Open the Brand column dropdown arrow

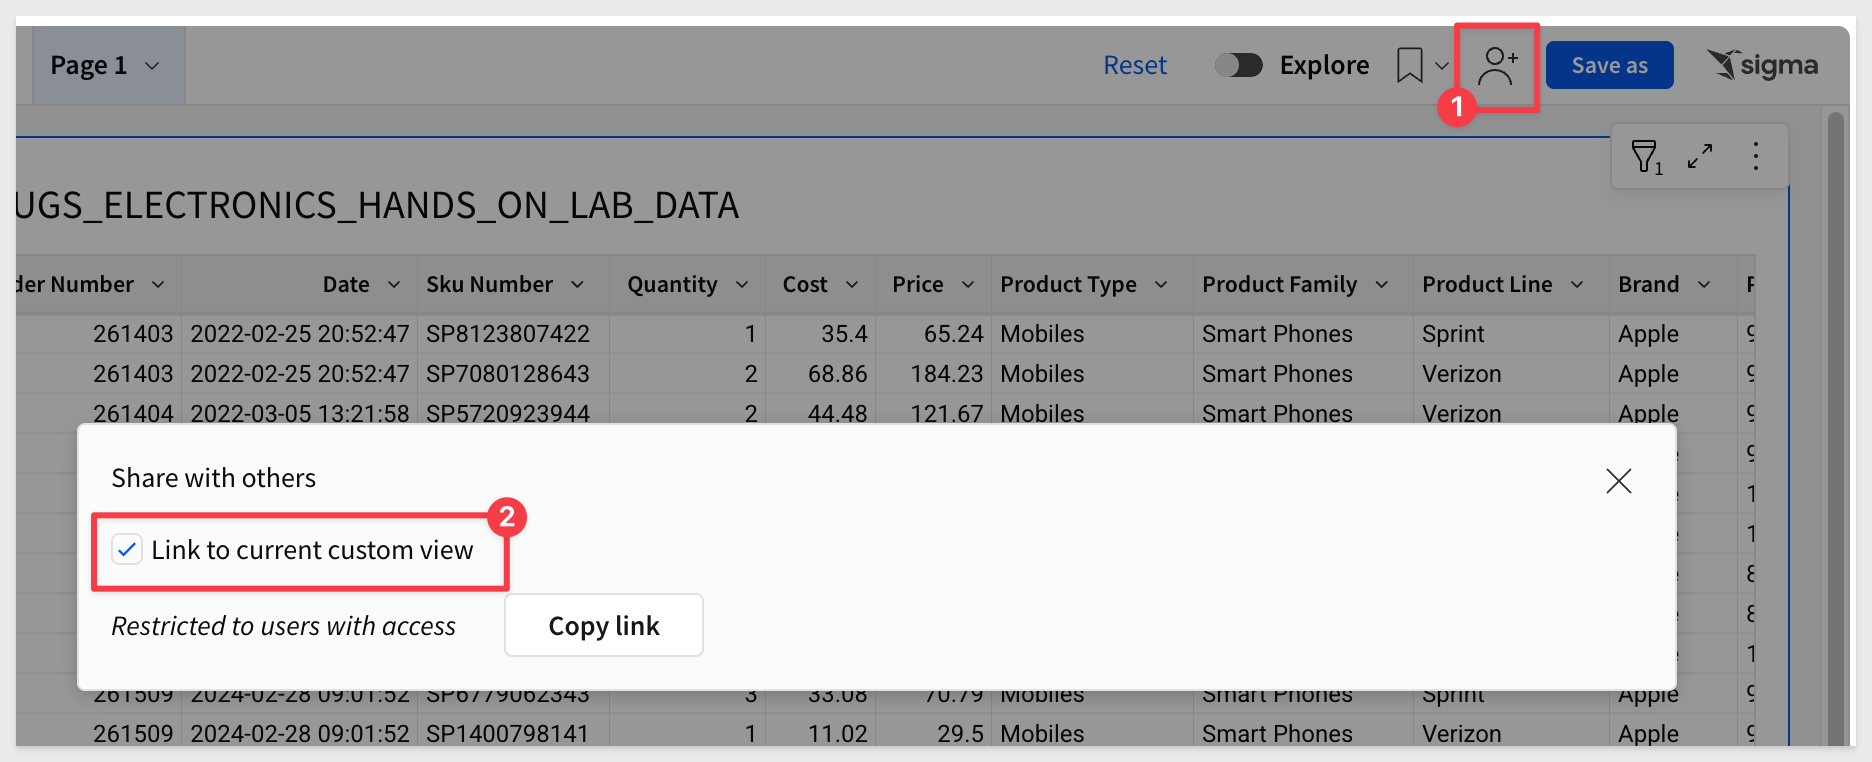point(1704,285)
